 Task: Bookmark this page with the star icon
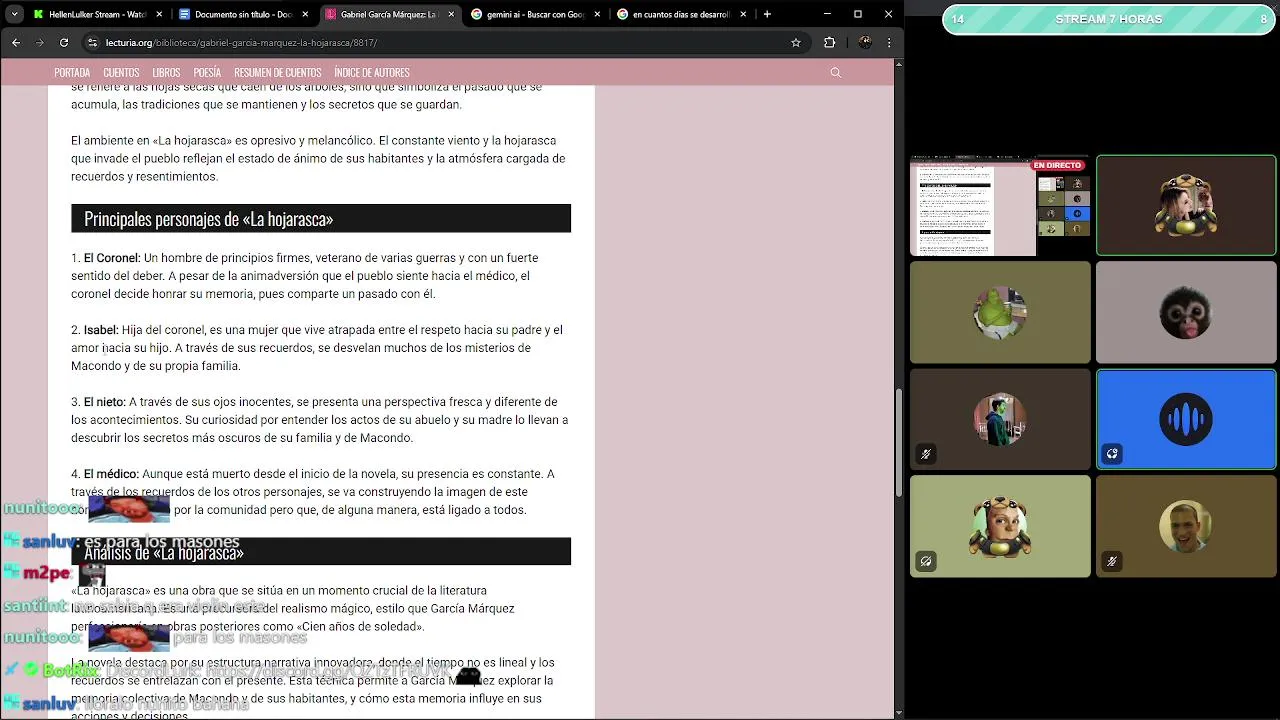tap(796, 43)
